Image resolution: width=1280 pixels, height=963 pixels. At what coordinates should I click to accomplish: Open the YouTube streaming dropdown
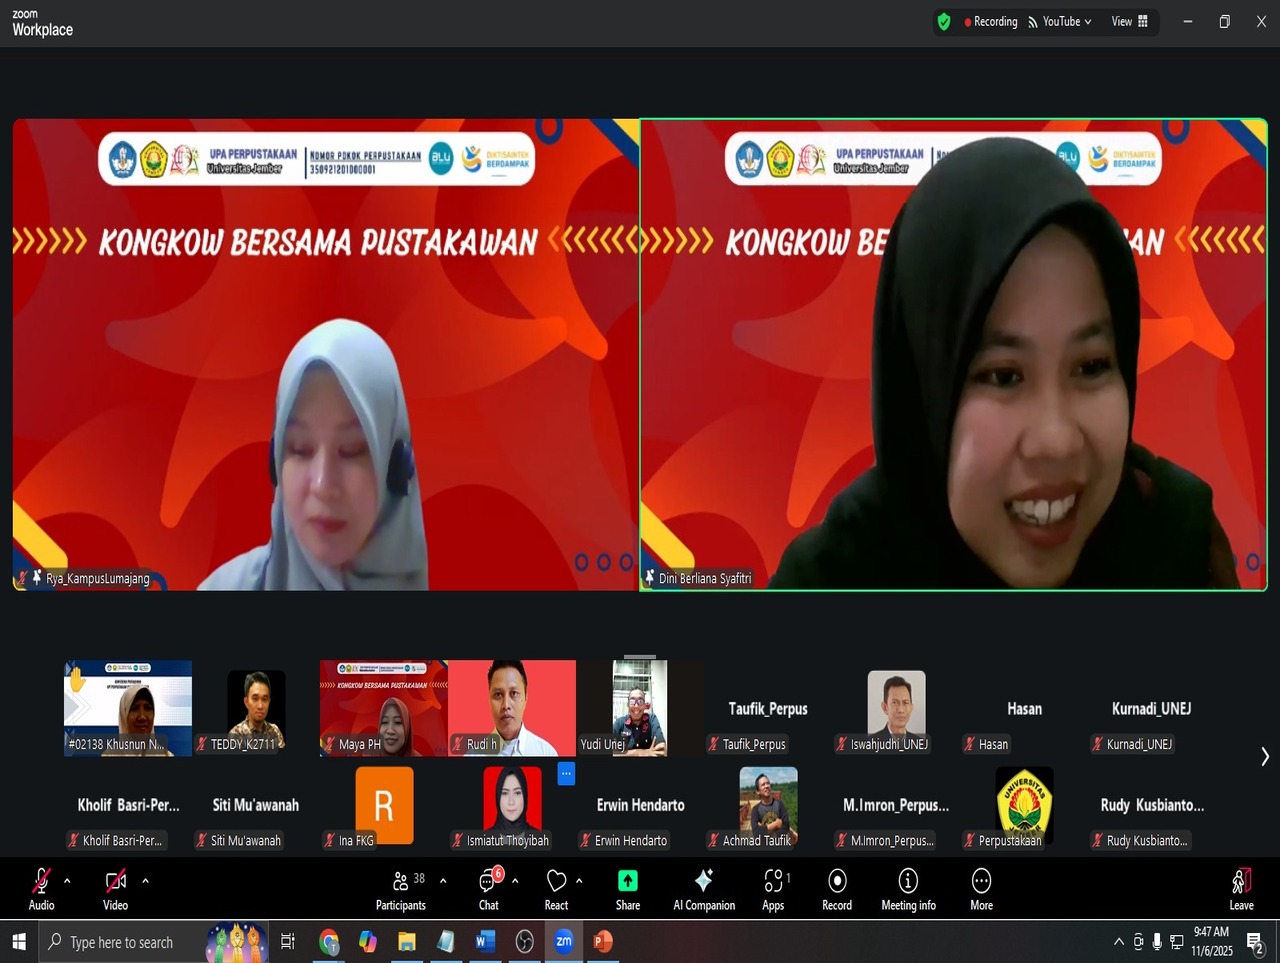pos(1060,22)
